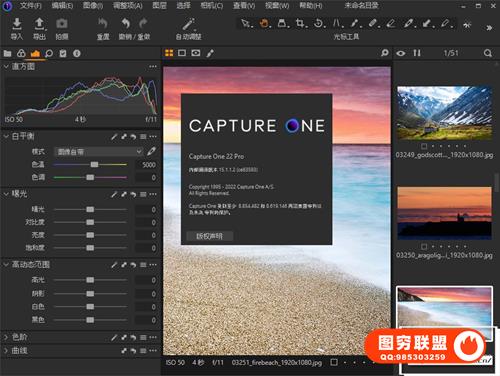Click the reset arrow in 曲线 panel header

[133, 351]
